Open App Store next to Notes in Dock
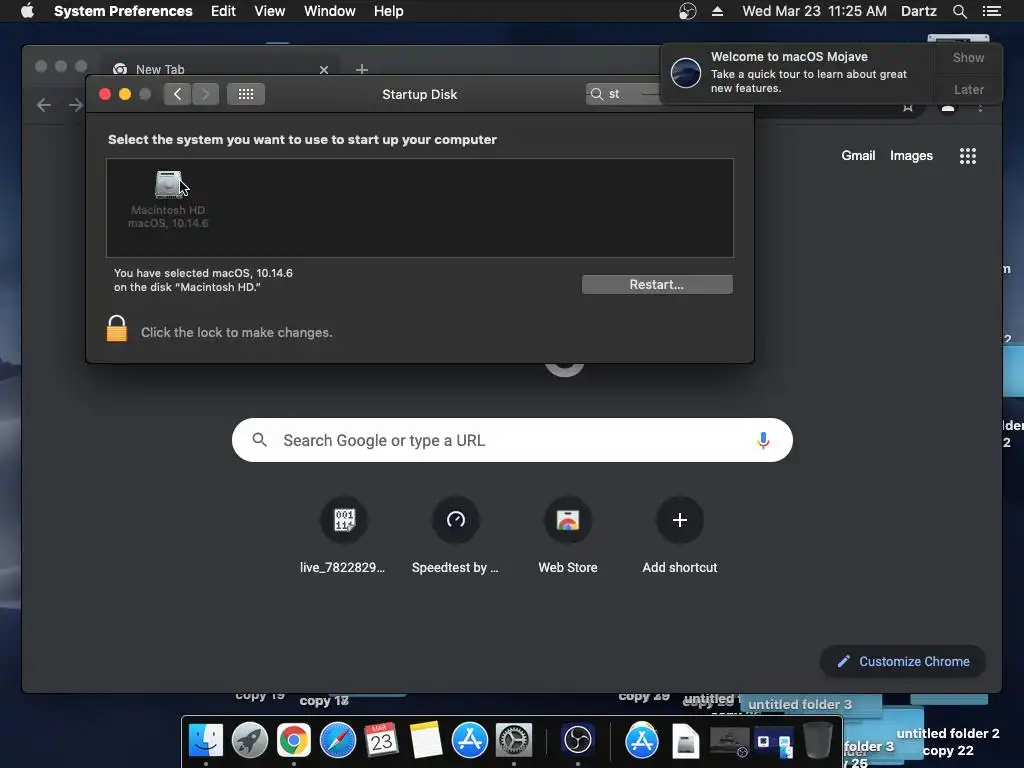 coord(470,741)
